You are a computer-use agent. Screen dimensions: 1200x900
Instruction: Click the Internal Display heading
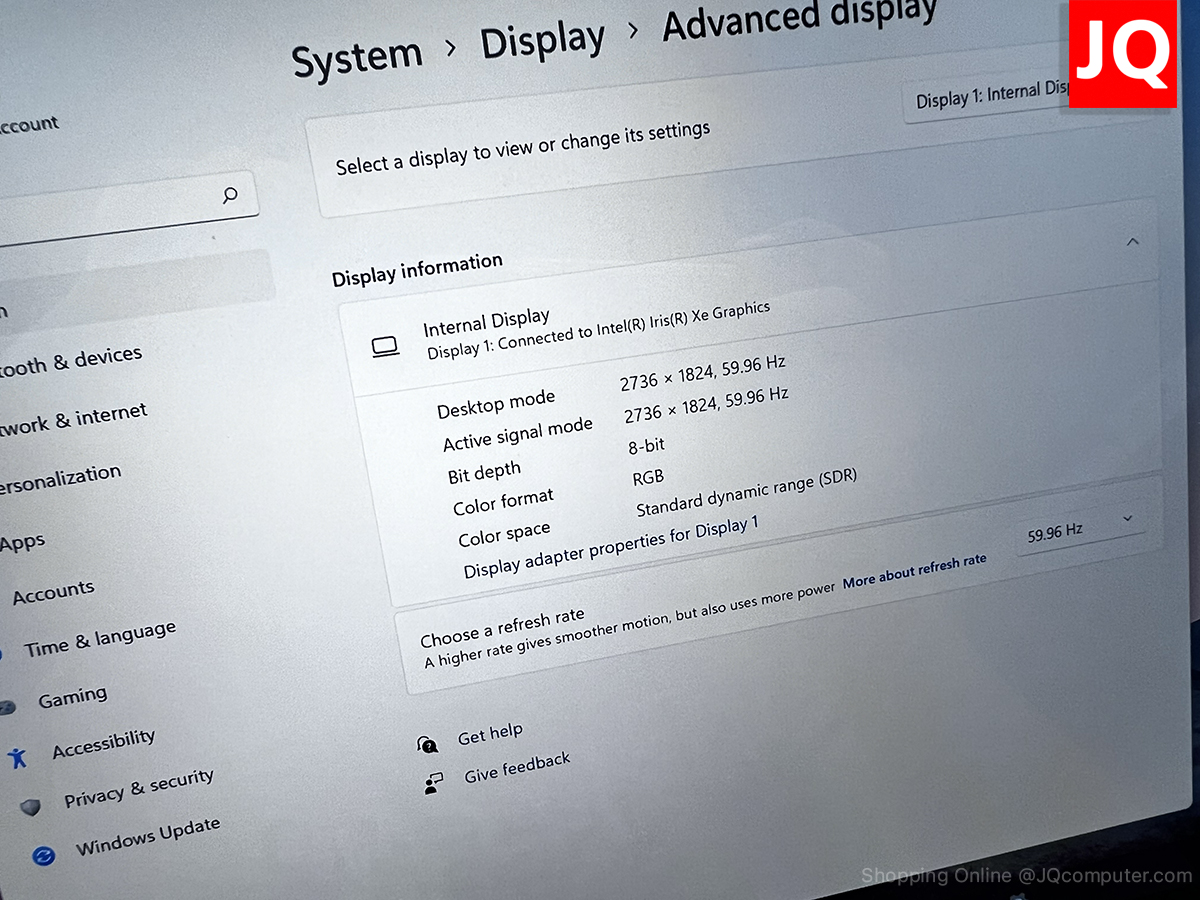[486, 323]
